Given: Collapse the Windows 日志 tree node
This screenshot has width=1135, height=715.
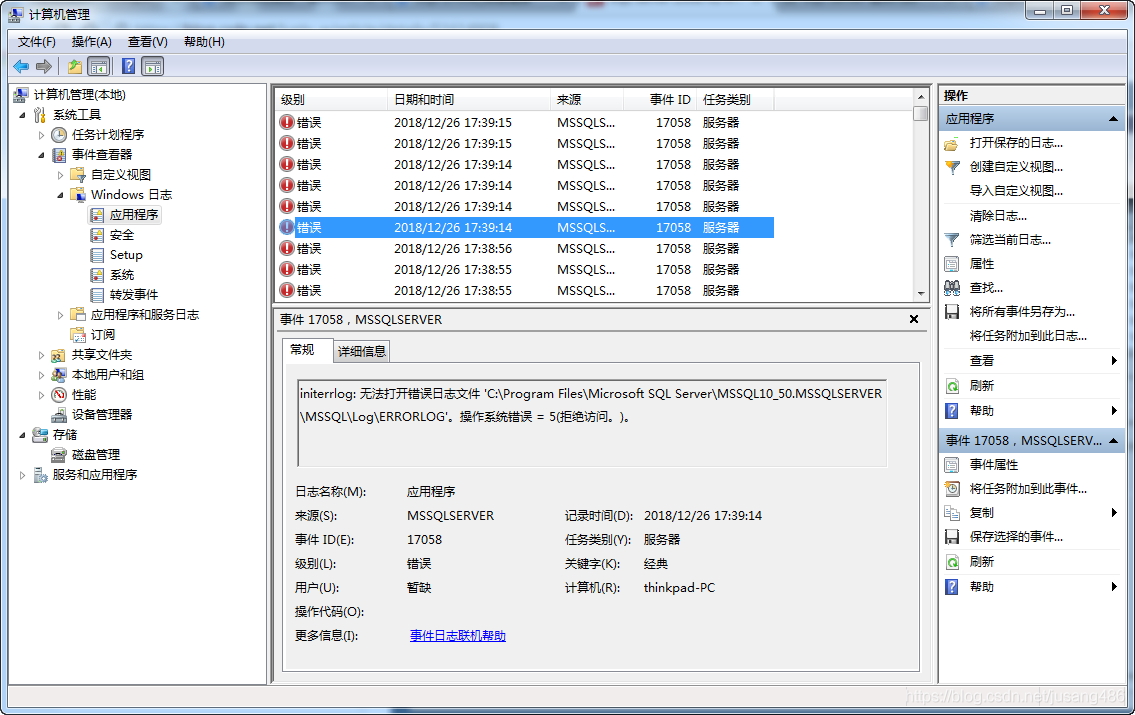Looking at the screenshot, I should [60, 195].
